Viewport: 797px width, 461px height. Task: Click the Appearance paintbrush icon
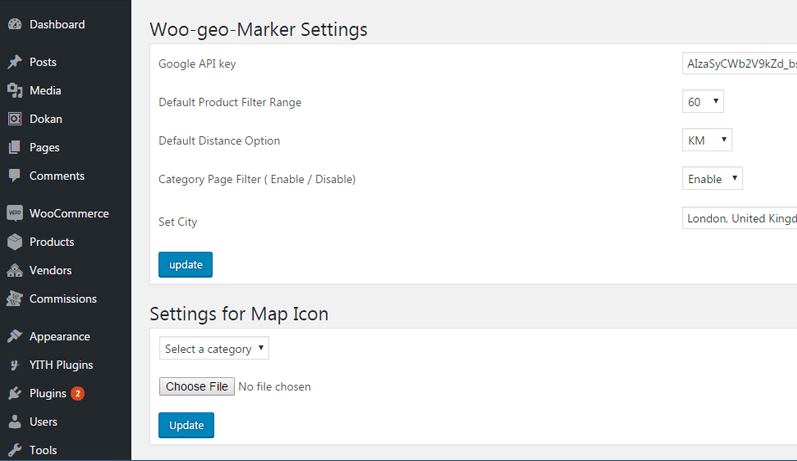(15, 336)
